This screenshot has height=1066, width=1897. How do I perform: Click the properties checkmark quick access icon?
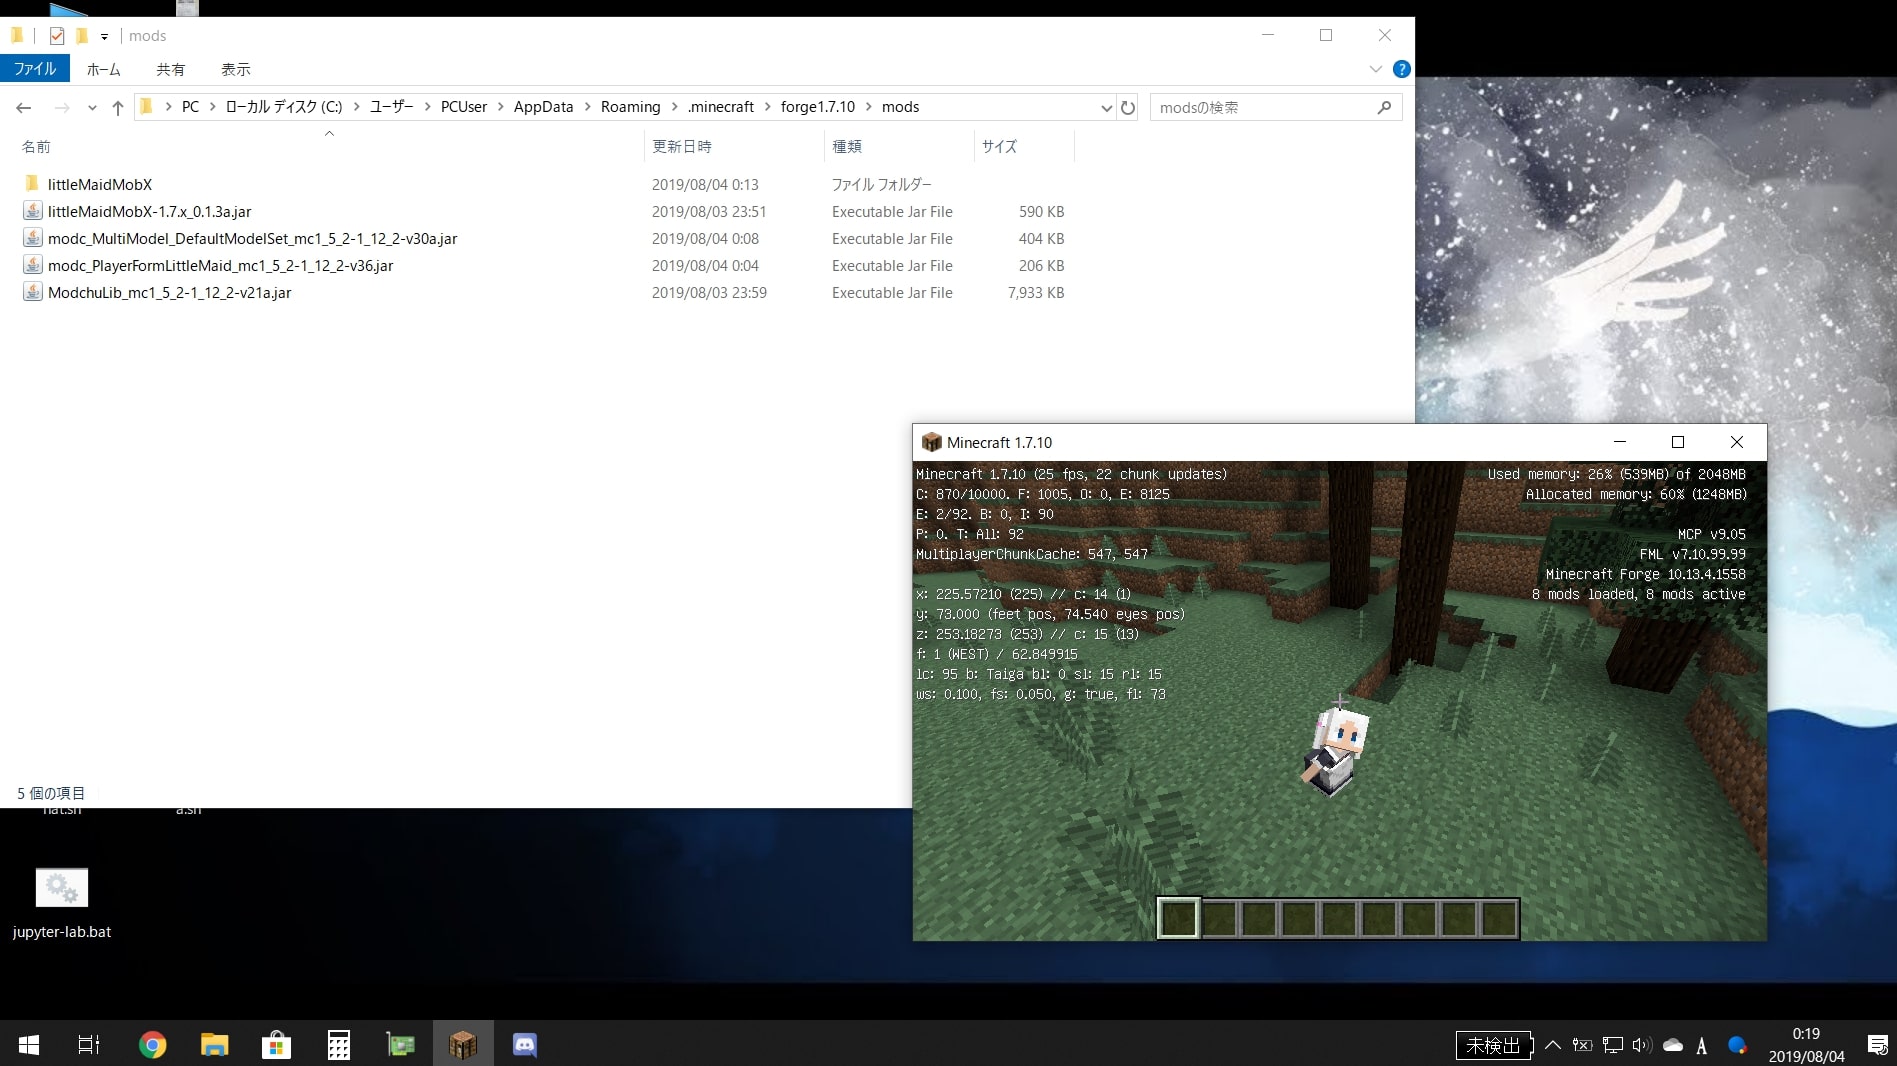pos(57,36)
